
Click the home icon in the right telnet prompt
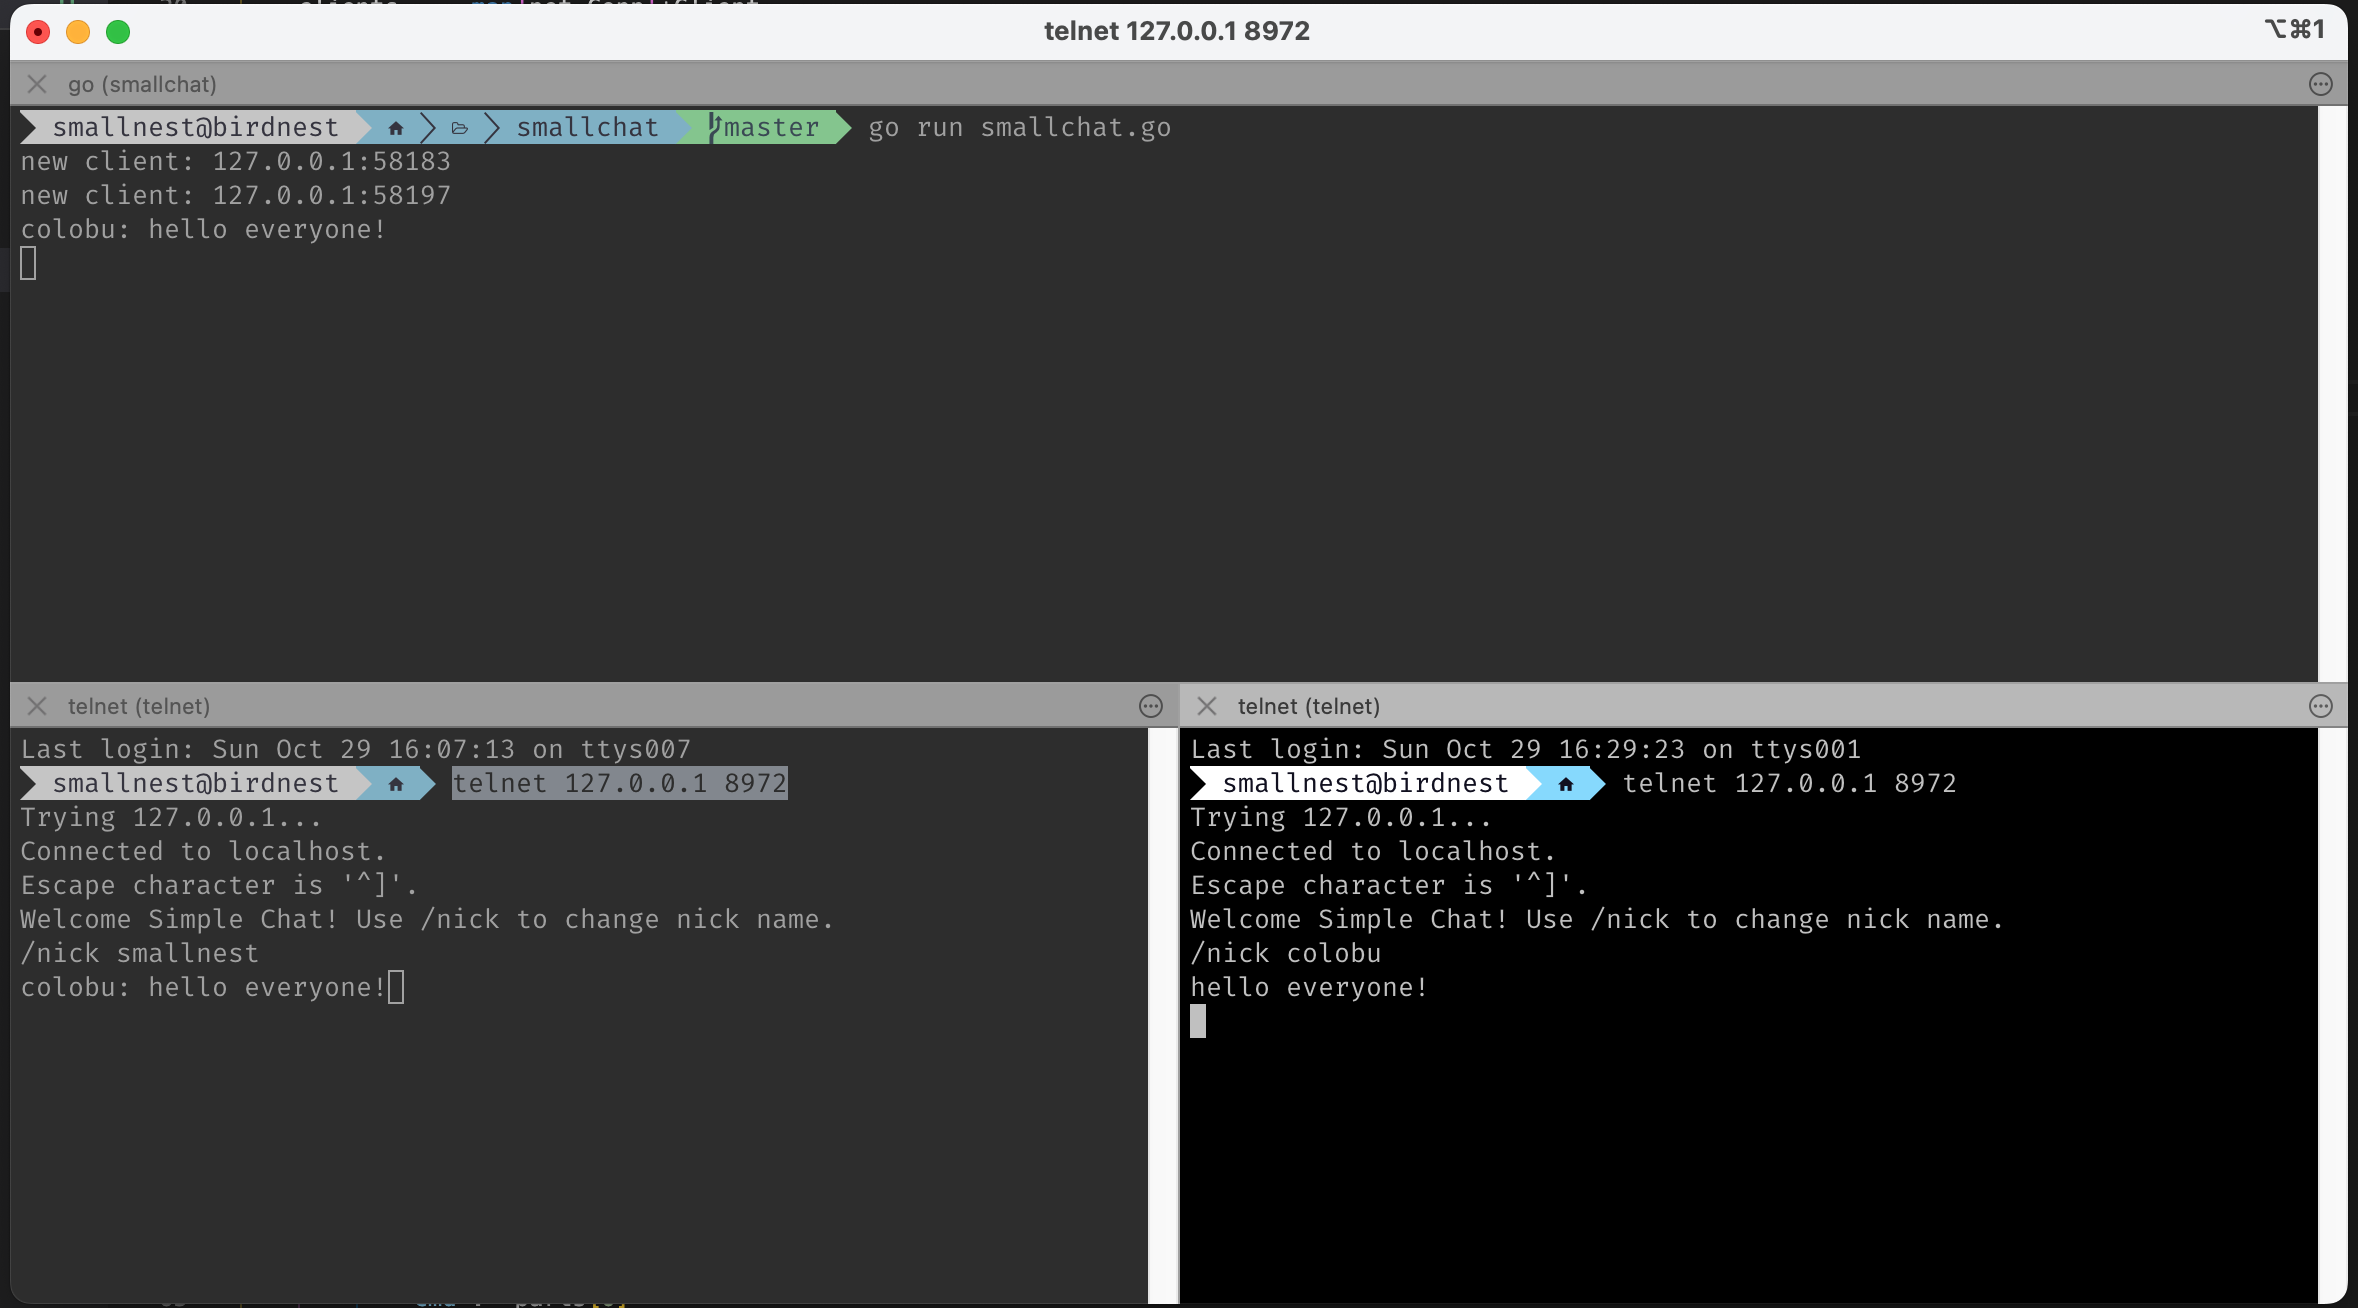coord(1566,784)
